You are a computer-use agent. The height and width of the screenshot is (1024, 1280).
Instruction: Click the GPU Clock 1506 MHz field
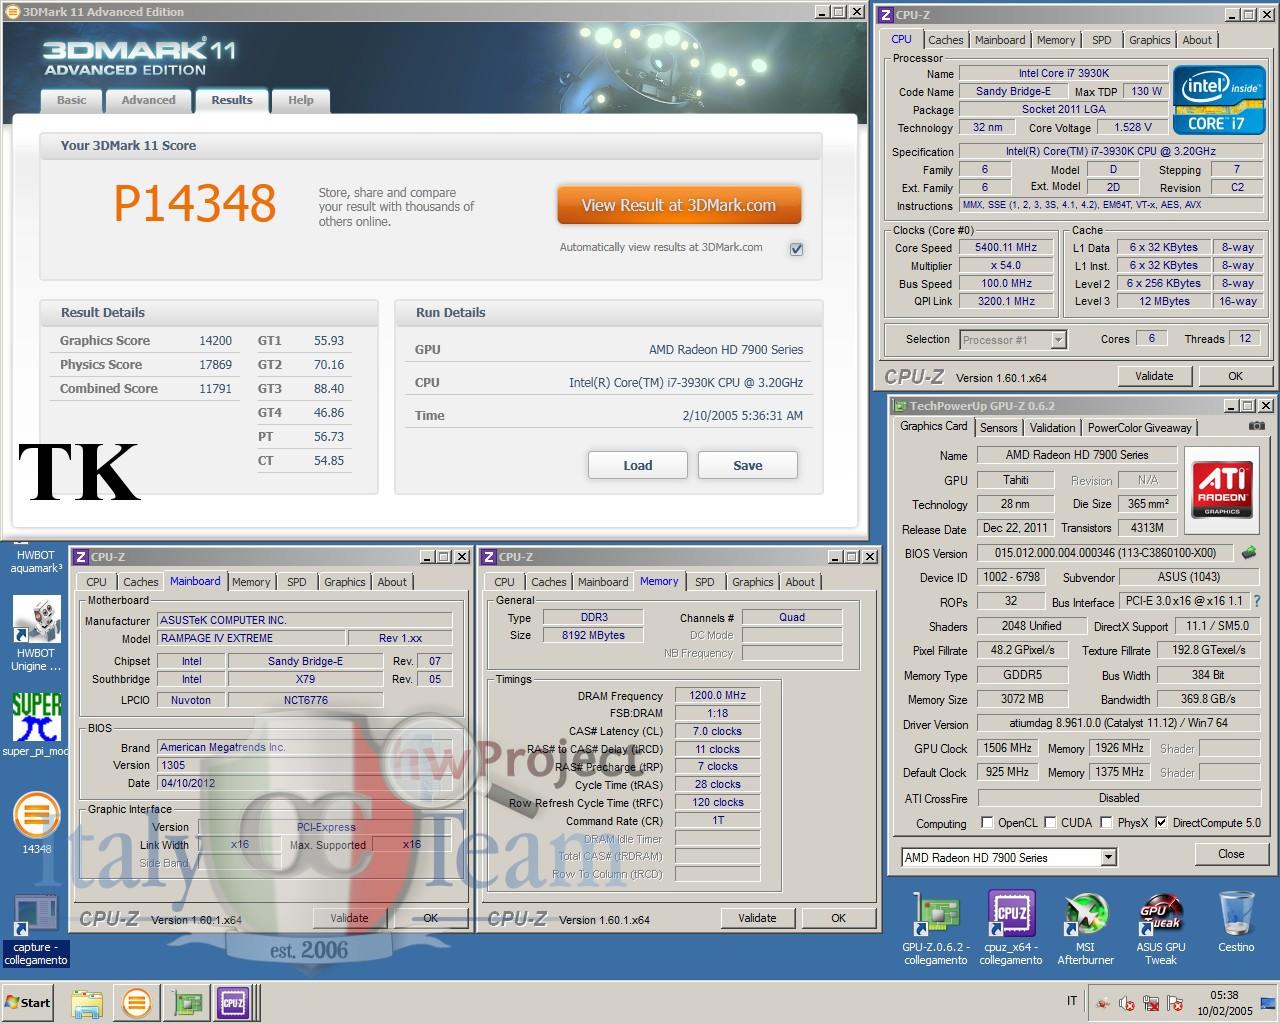[1008, 748]
